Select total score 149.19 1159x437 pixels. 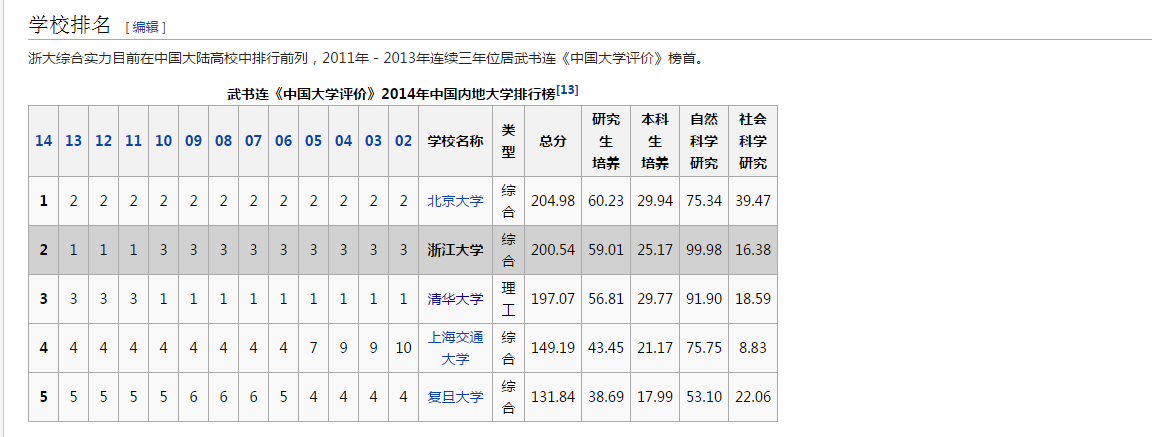point(553,348)
